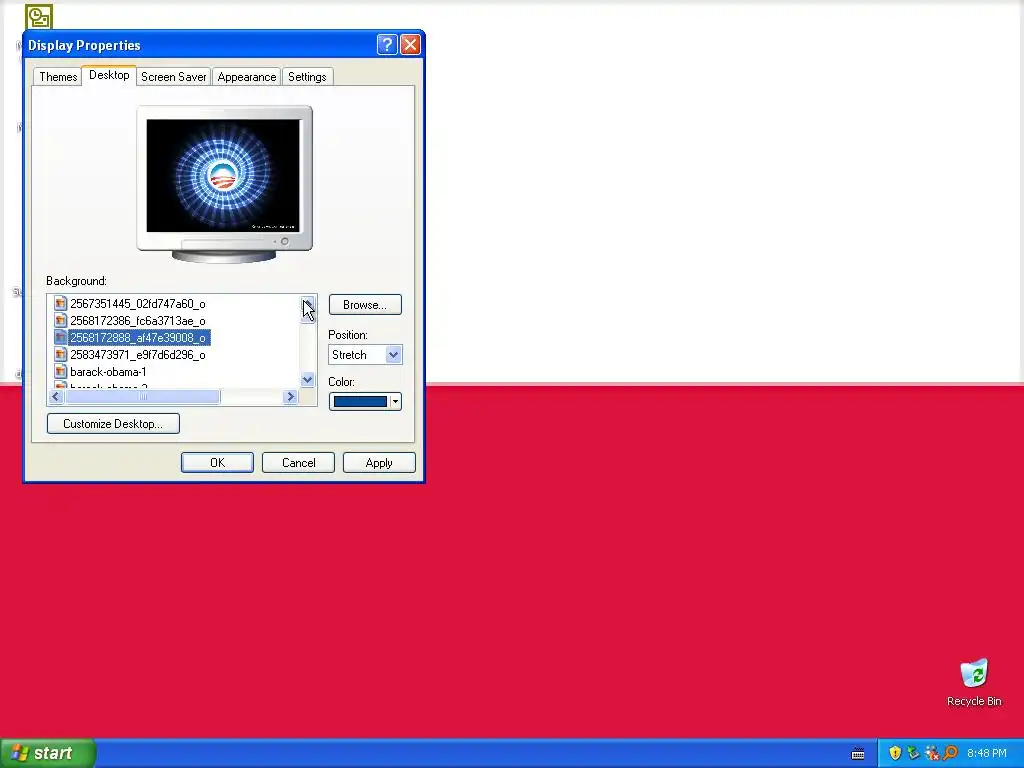Open Customize Desktop... dialog
This screenshot has width=1024, height=768.
pos(113,424)
